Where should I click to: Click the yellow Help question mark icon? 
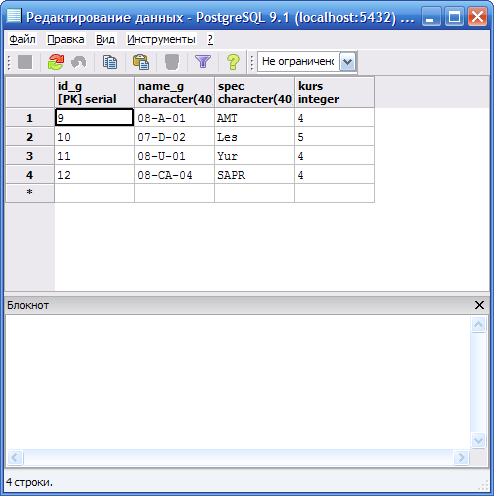(233, 62)
